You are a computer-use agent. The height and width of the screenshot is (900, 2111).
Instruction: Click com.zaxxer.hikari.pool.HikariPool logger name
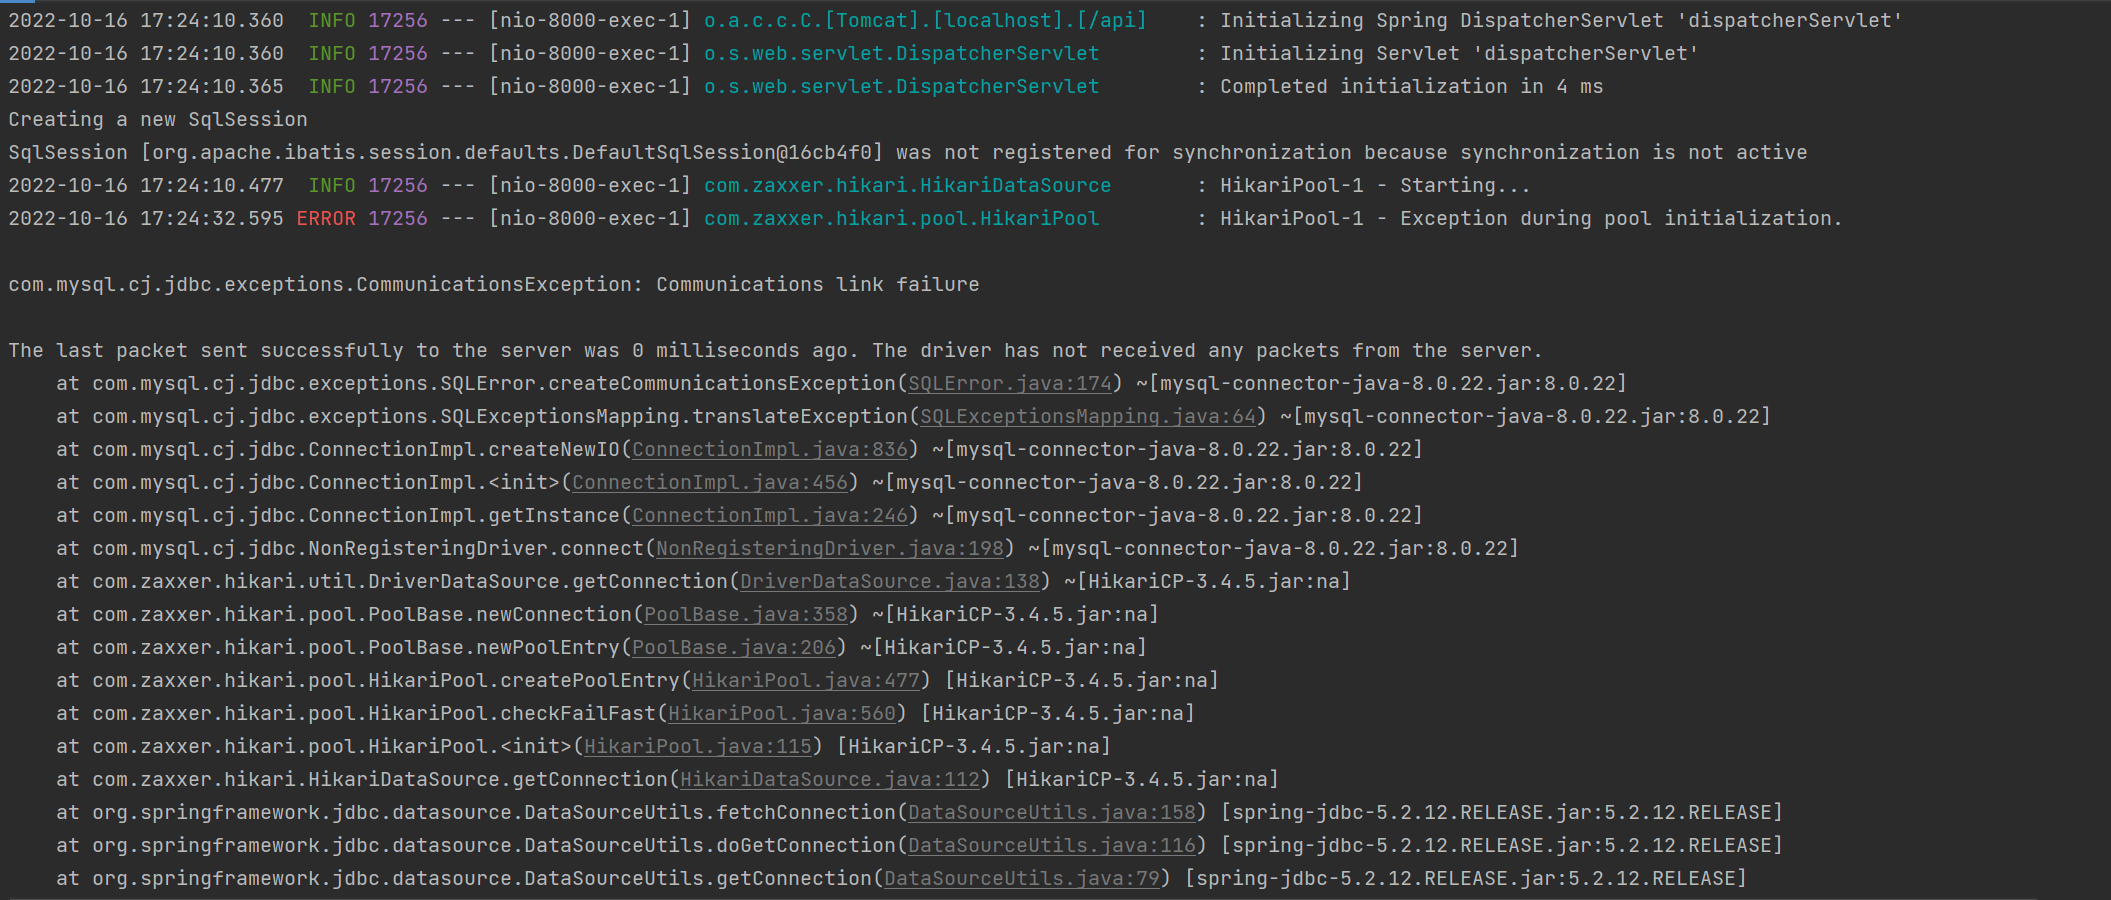902,218
